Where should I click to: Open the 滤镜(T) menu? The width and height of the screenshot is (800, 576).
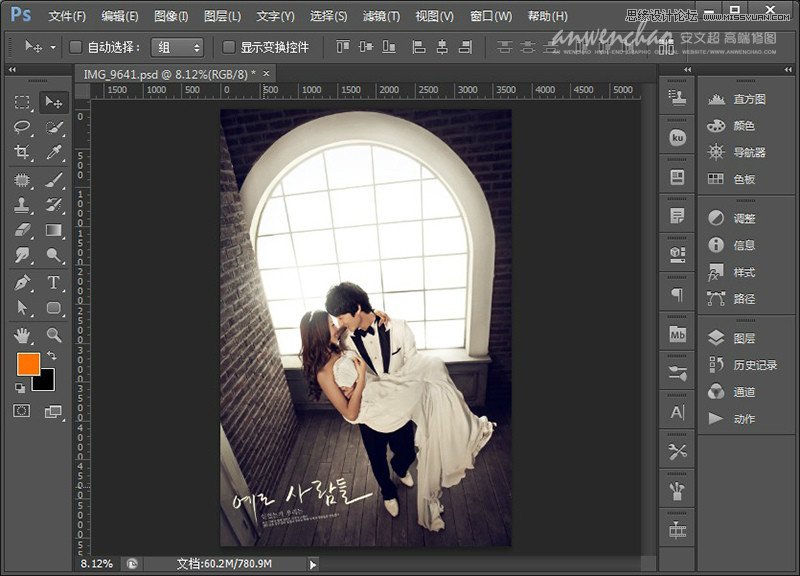(380, 17)
